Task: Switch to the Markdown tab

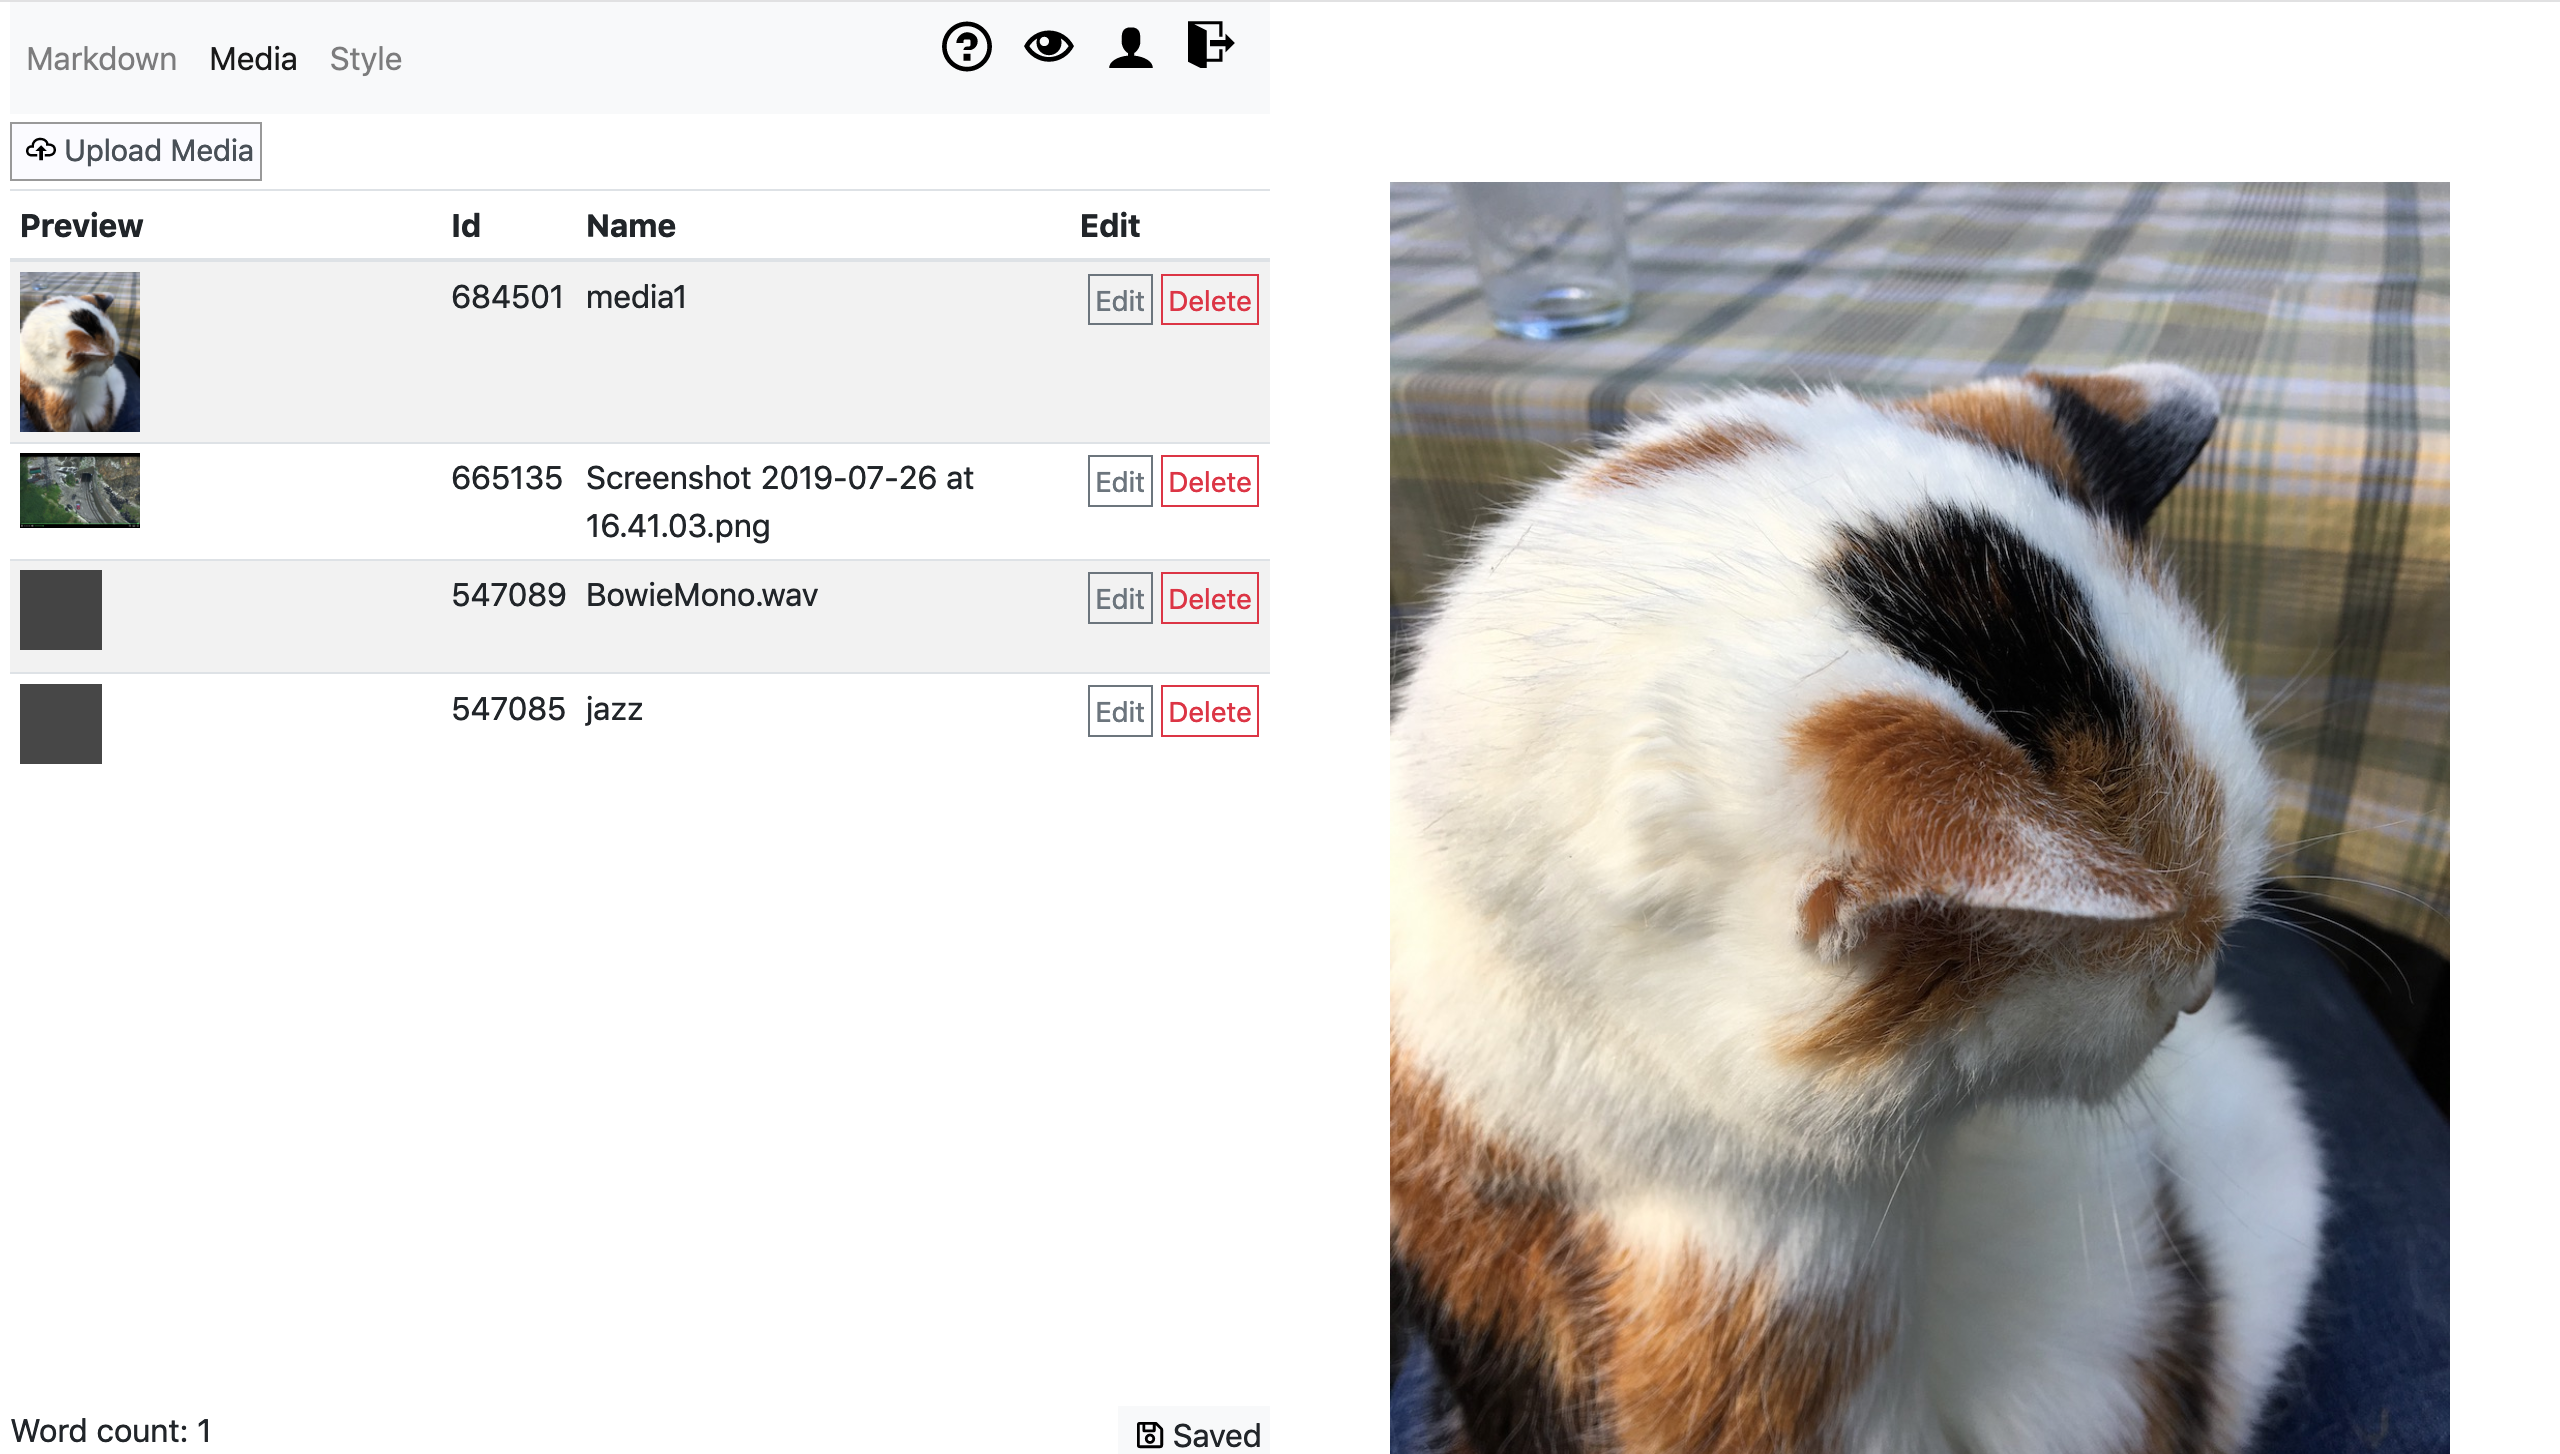Action: [x=101, y=59]
